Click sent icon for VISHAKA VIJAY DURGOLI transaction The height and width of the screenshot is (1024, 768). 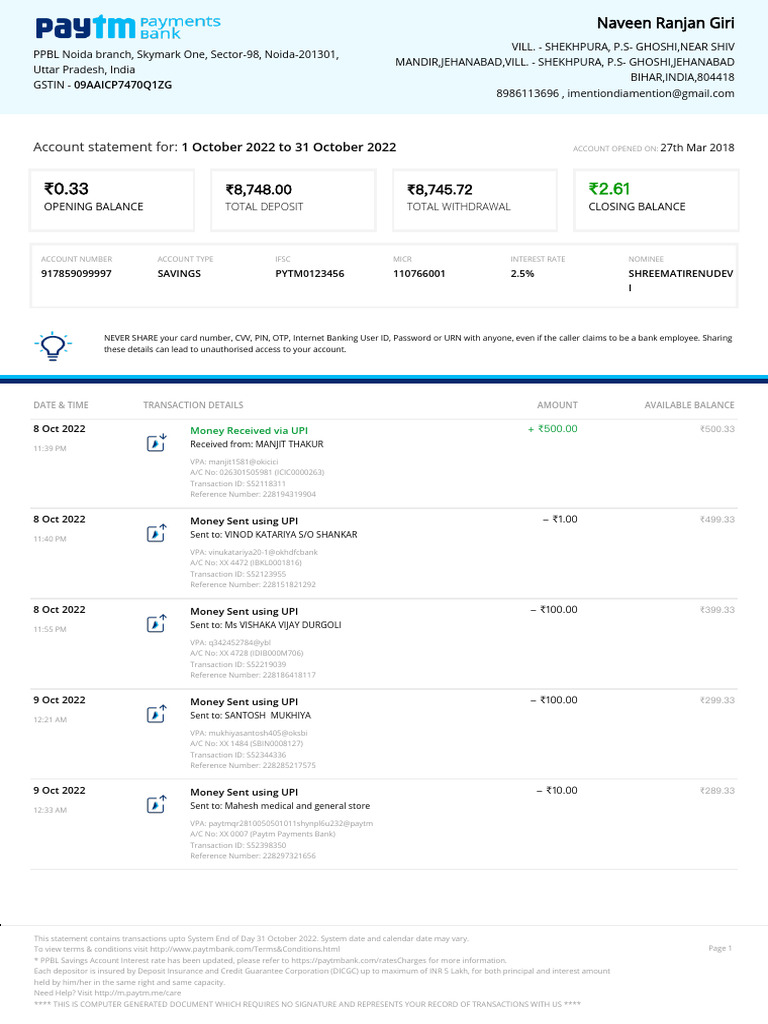coord(156,624)
